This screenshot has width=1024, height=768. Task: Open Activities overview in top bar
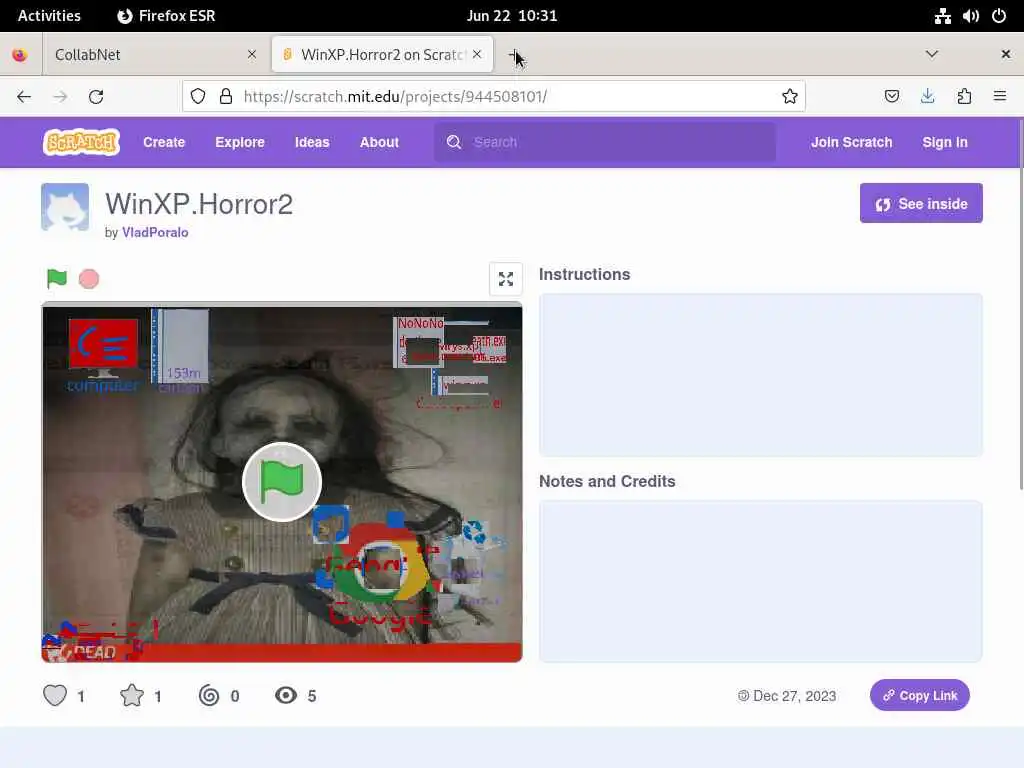tap(49, 16)
